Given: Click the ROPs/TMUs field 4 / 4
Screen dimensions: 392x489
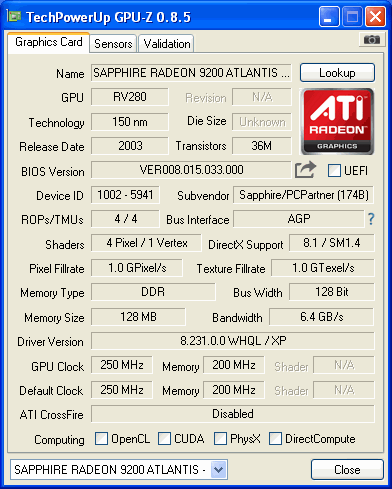Looking at the screenshot, I should coord(125,219).
